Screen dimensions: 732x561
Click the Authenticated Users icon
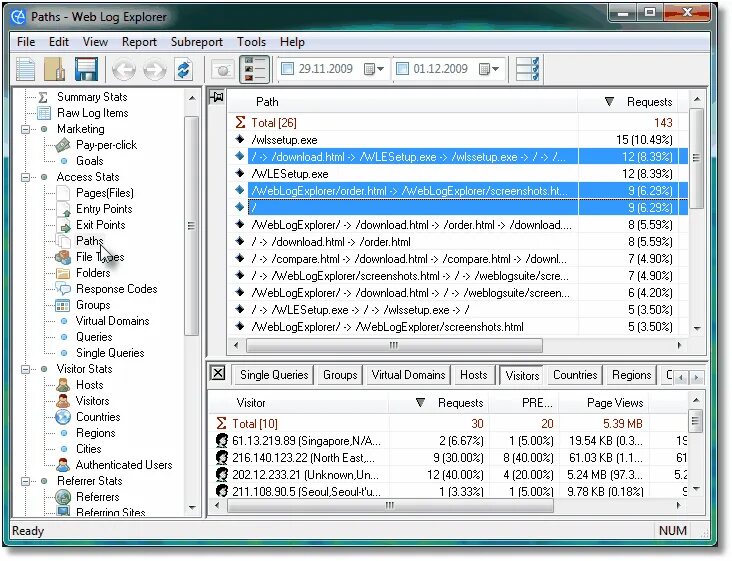(x=63, y=465)
